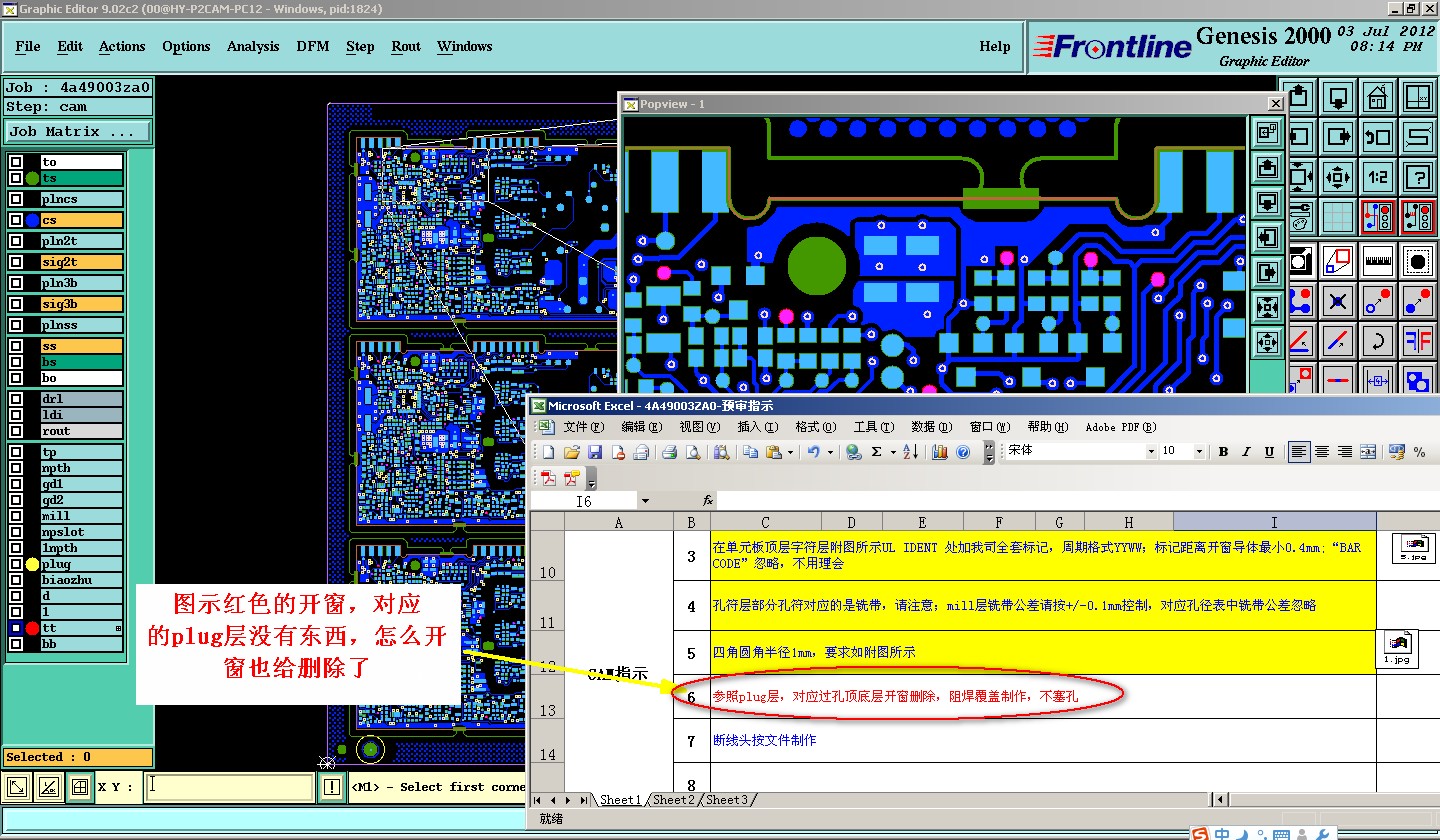The width and height of the screenshot is (1440, 840).
Task: Toggle the checkbox for layer mill
Action: [16, 516]
